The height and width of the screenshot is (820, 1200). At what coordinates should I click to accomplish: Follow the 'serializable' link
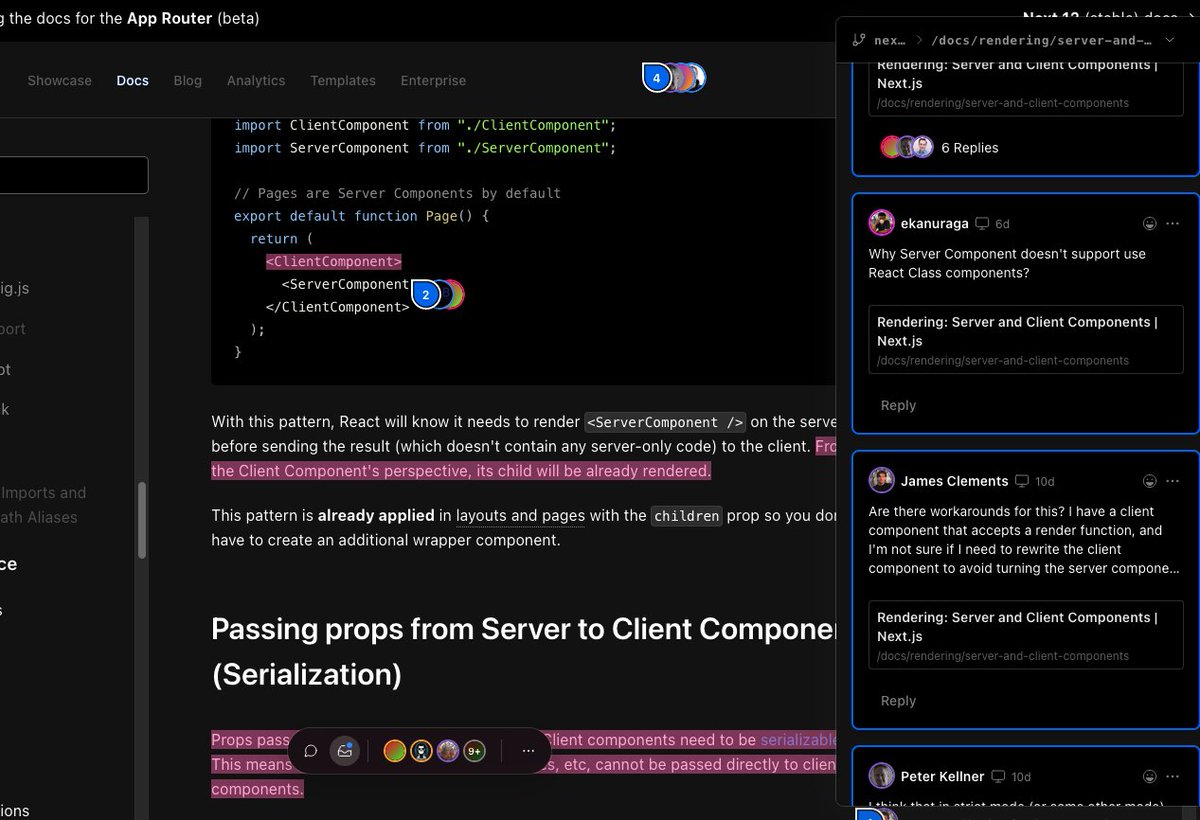pyautogui.click(x=798, y=740)
